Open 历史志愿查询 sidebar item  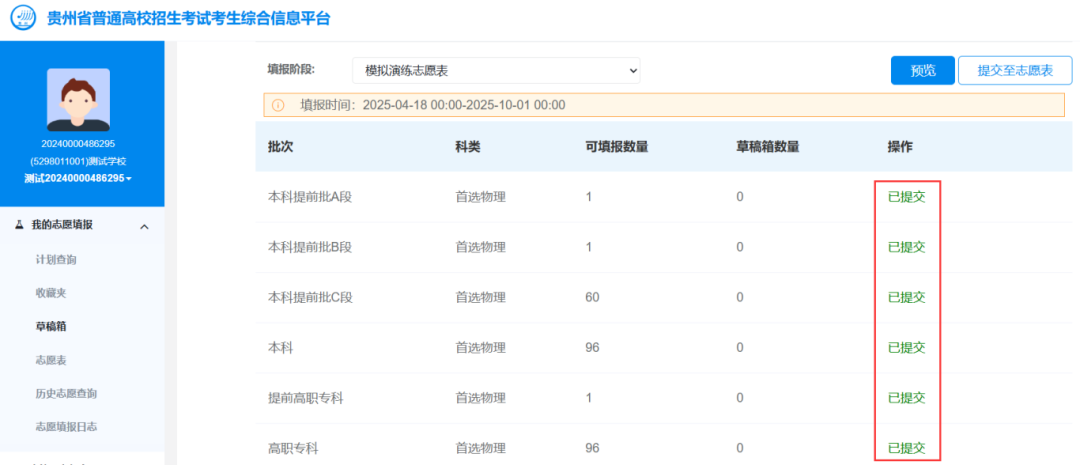tap(66, 393)
